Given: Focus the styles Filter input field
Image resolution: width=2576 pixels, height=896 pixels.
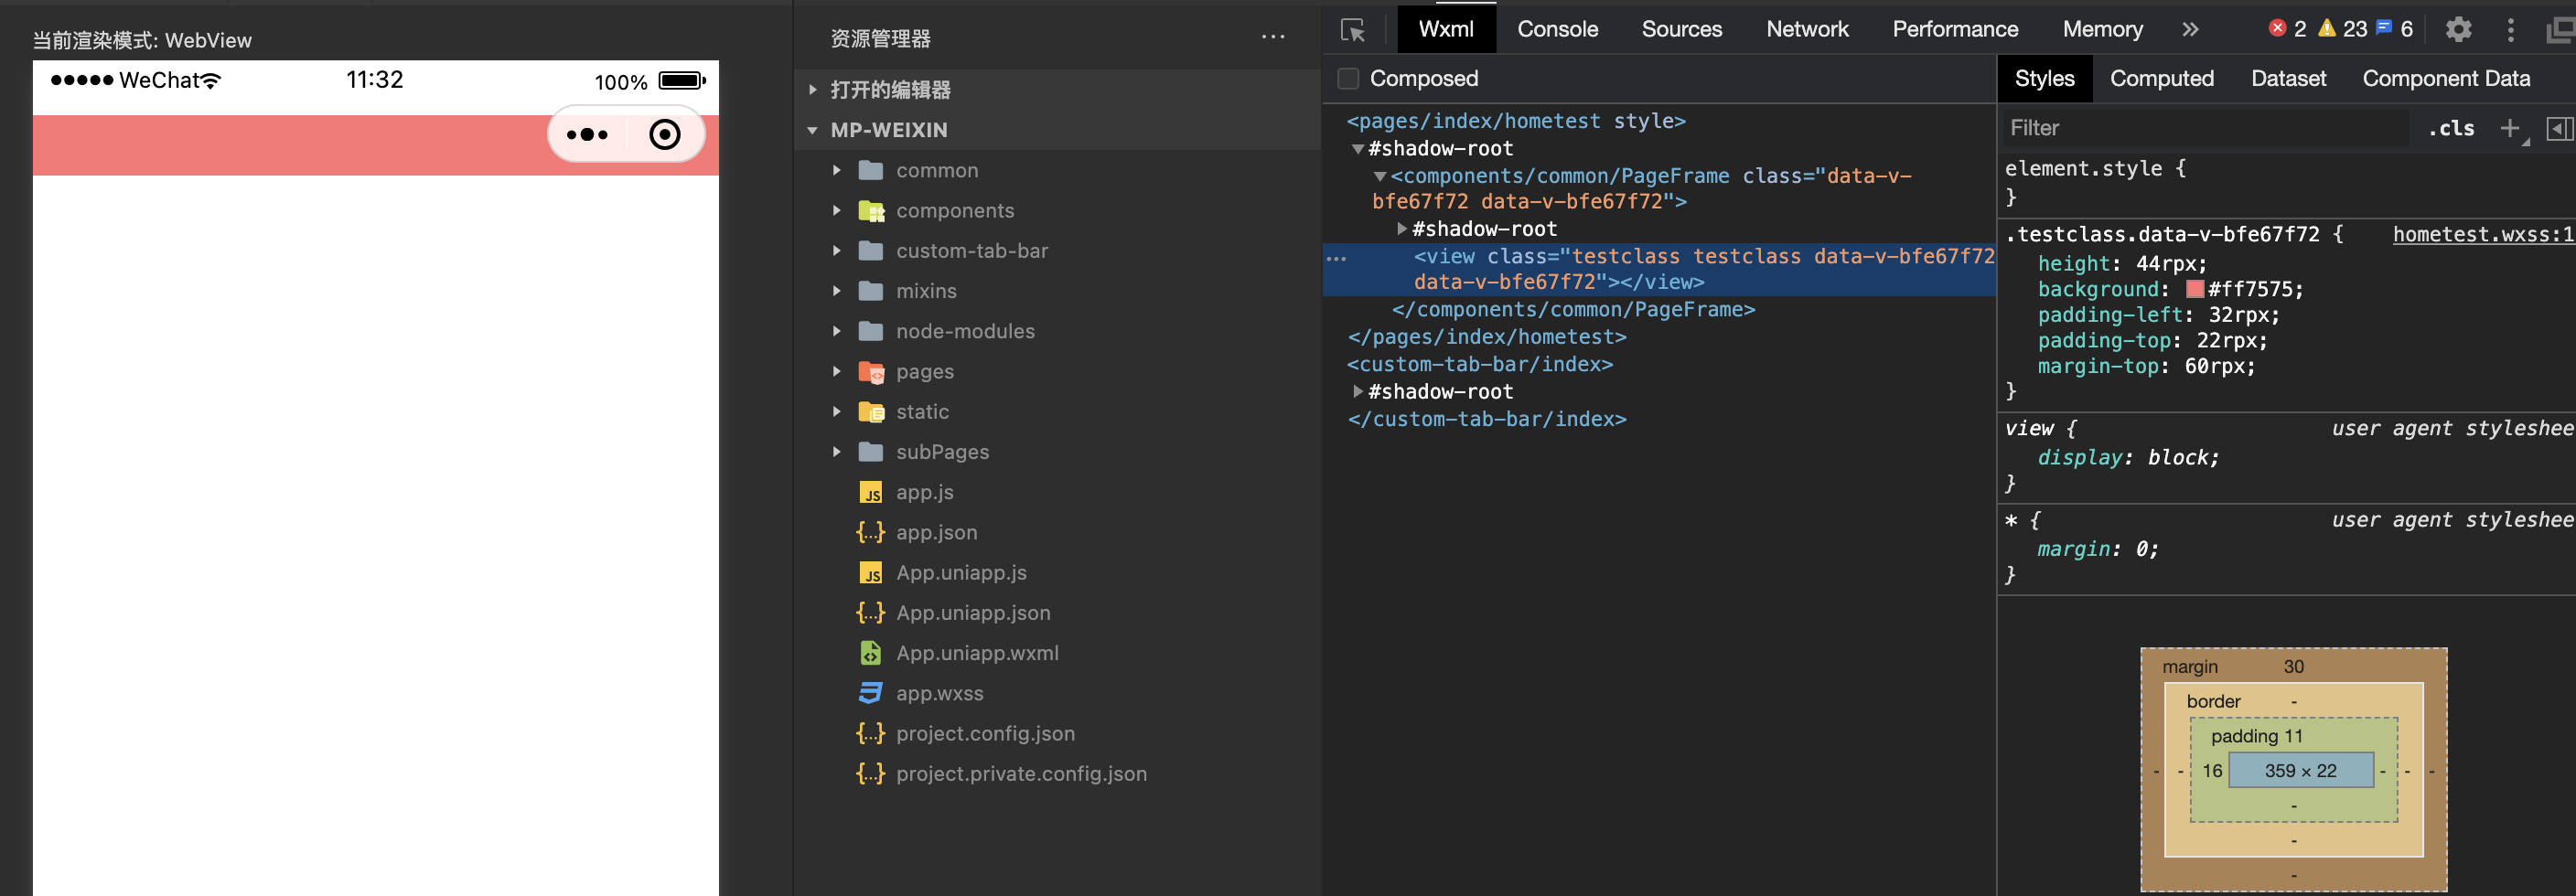Looking at the screenshot, I should tap(2200, 128).
